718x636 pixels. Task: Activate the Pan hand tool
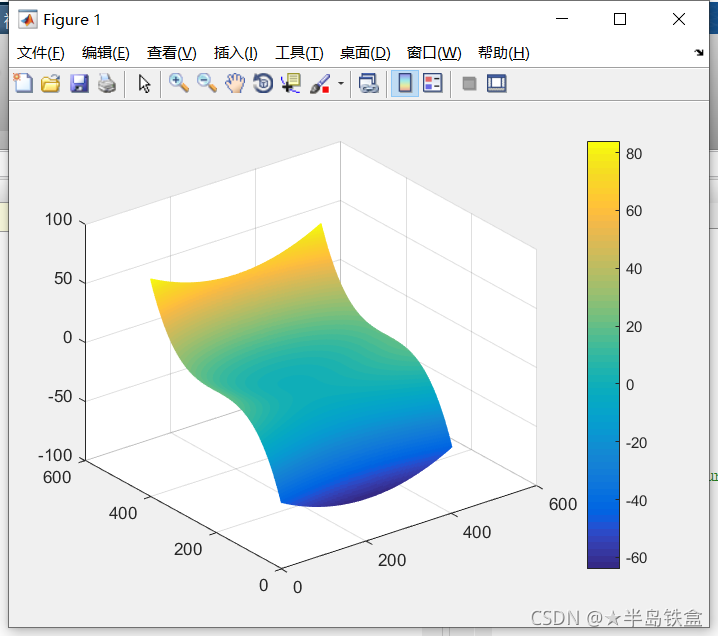[235, 84]
